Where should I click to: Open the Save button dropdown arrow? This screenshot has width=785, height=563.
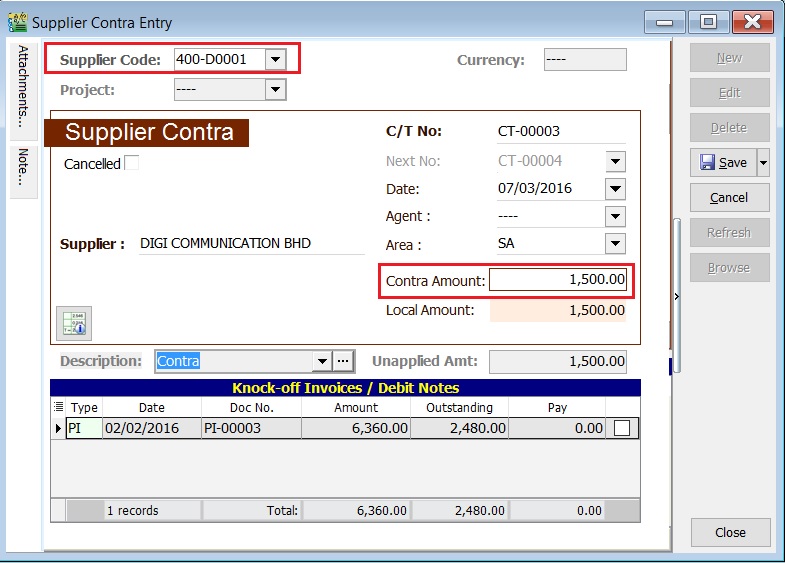tap(763, 163)
